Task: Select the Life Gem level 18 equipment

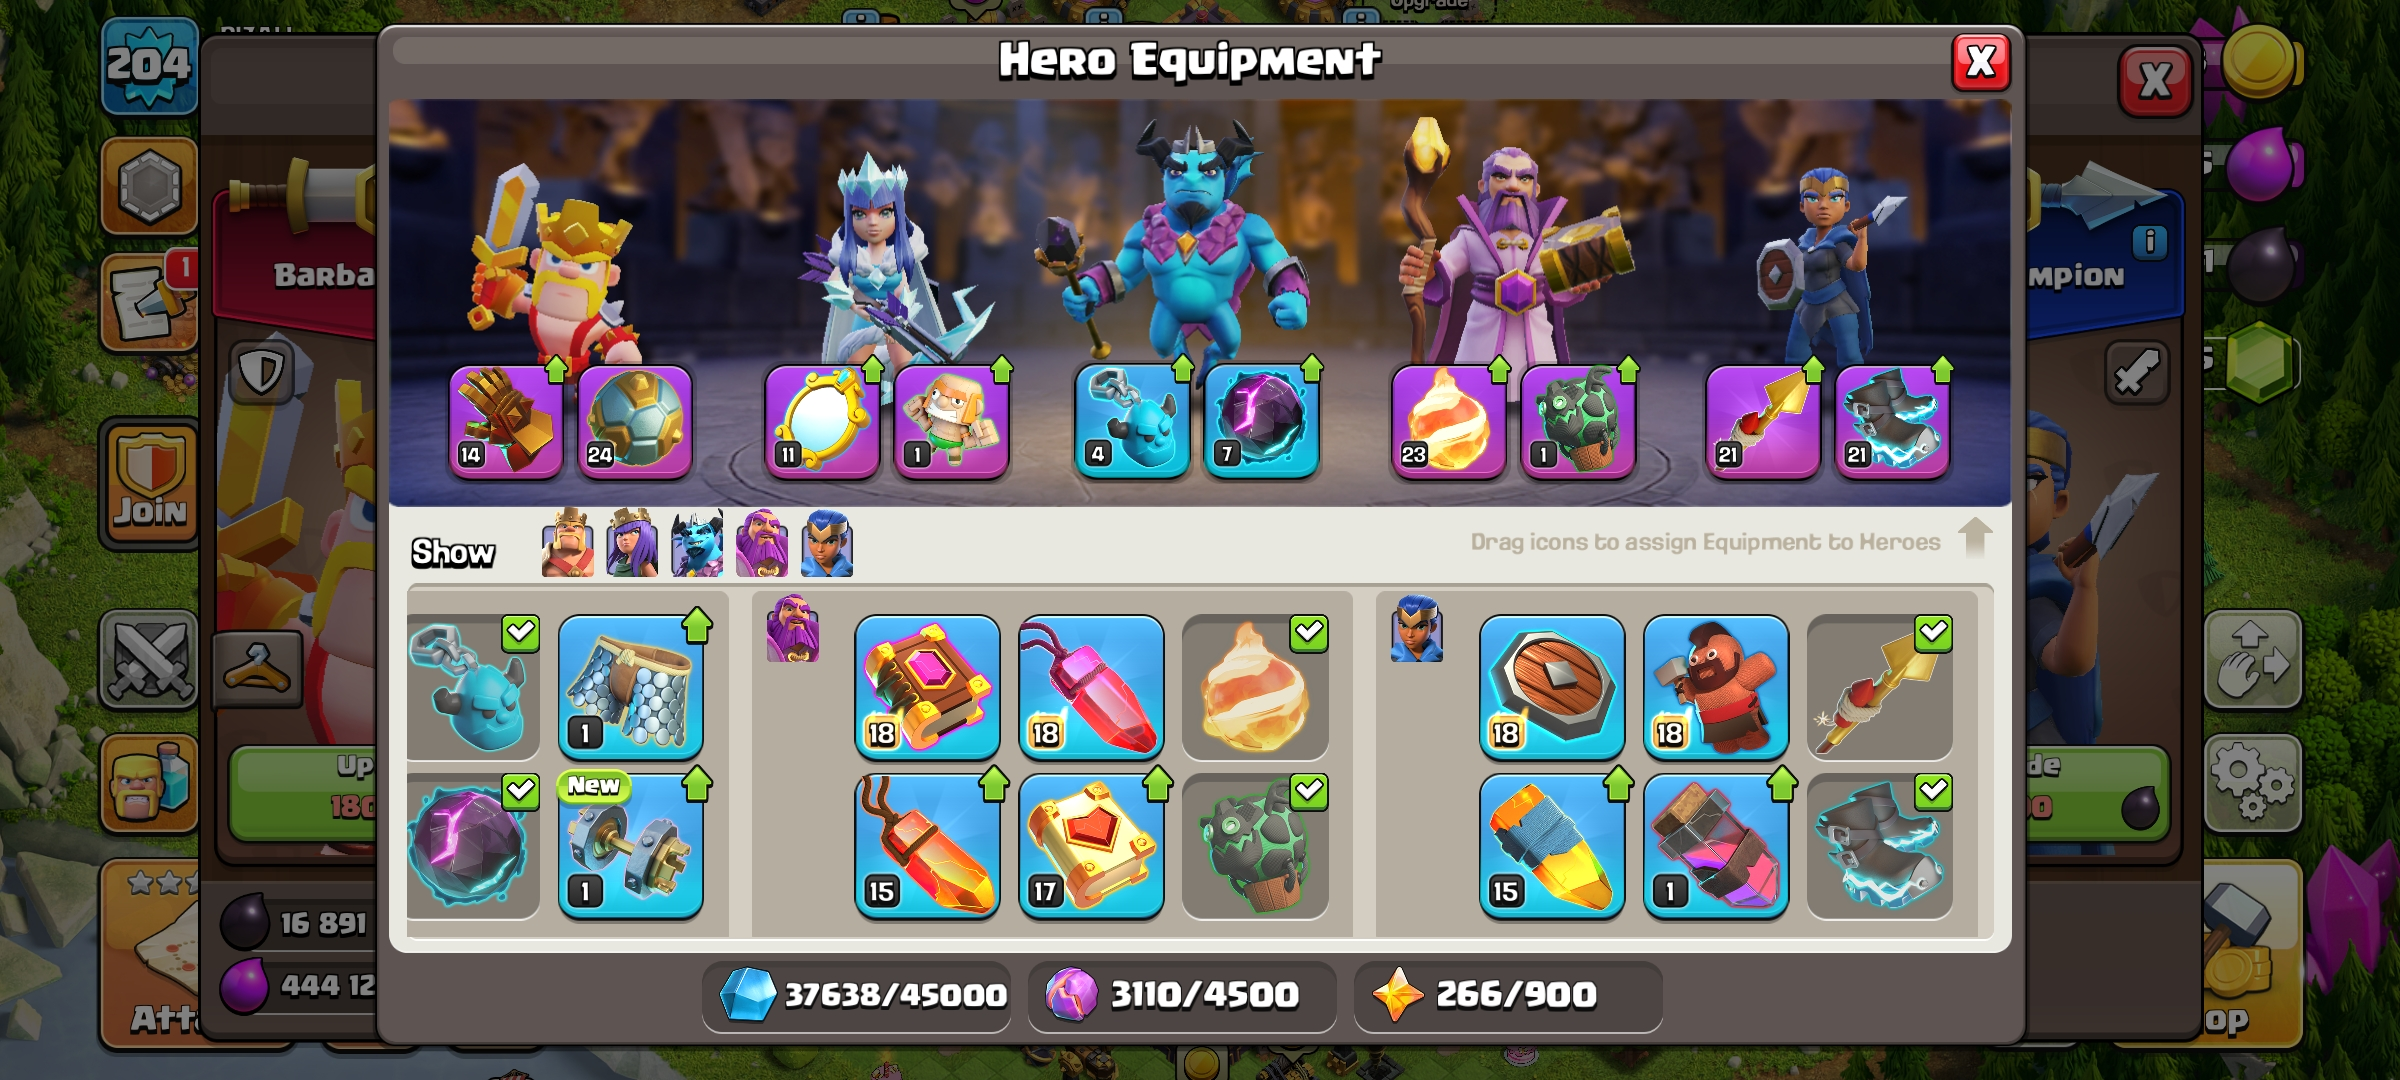Action: click(1091, 687)
